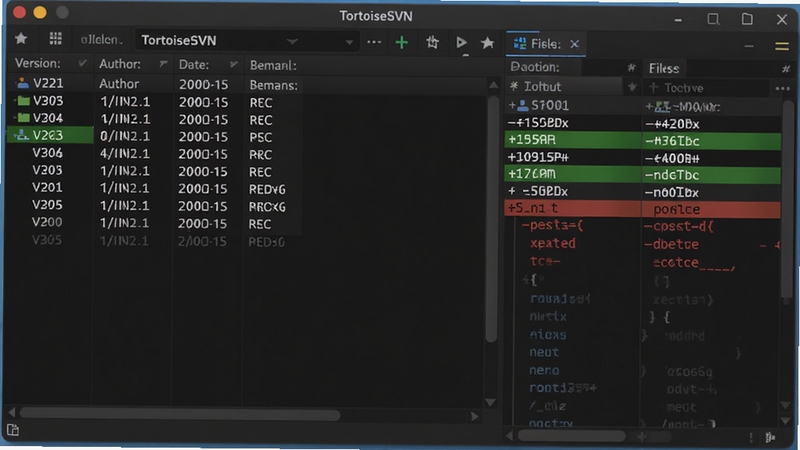This screenshot has width=800, height=450.
Task: Click the V200 version entry
Action: (47, 222)
